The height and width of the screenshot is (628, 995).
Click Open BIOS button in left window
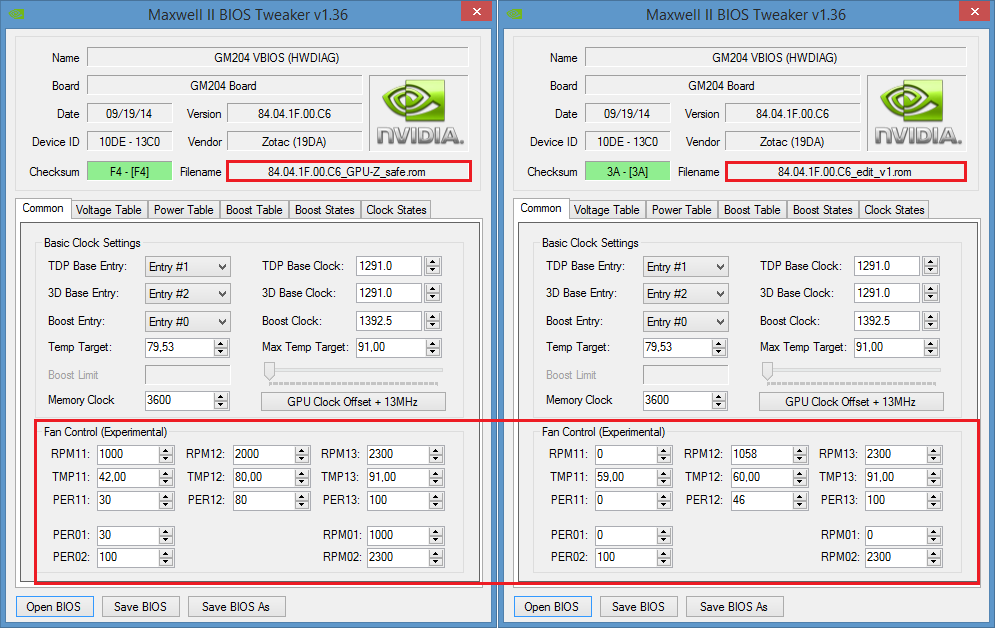point(54,606)
